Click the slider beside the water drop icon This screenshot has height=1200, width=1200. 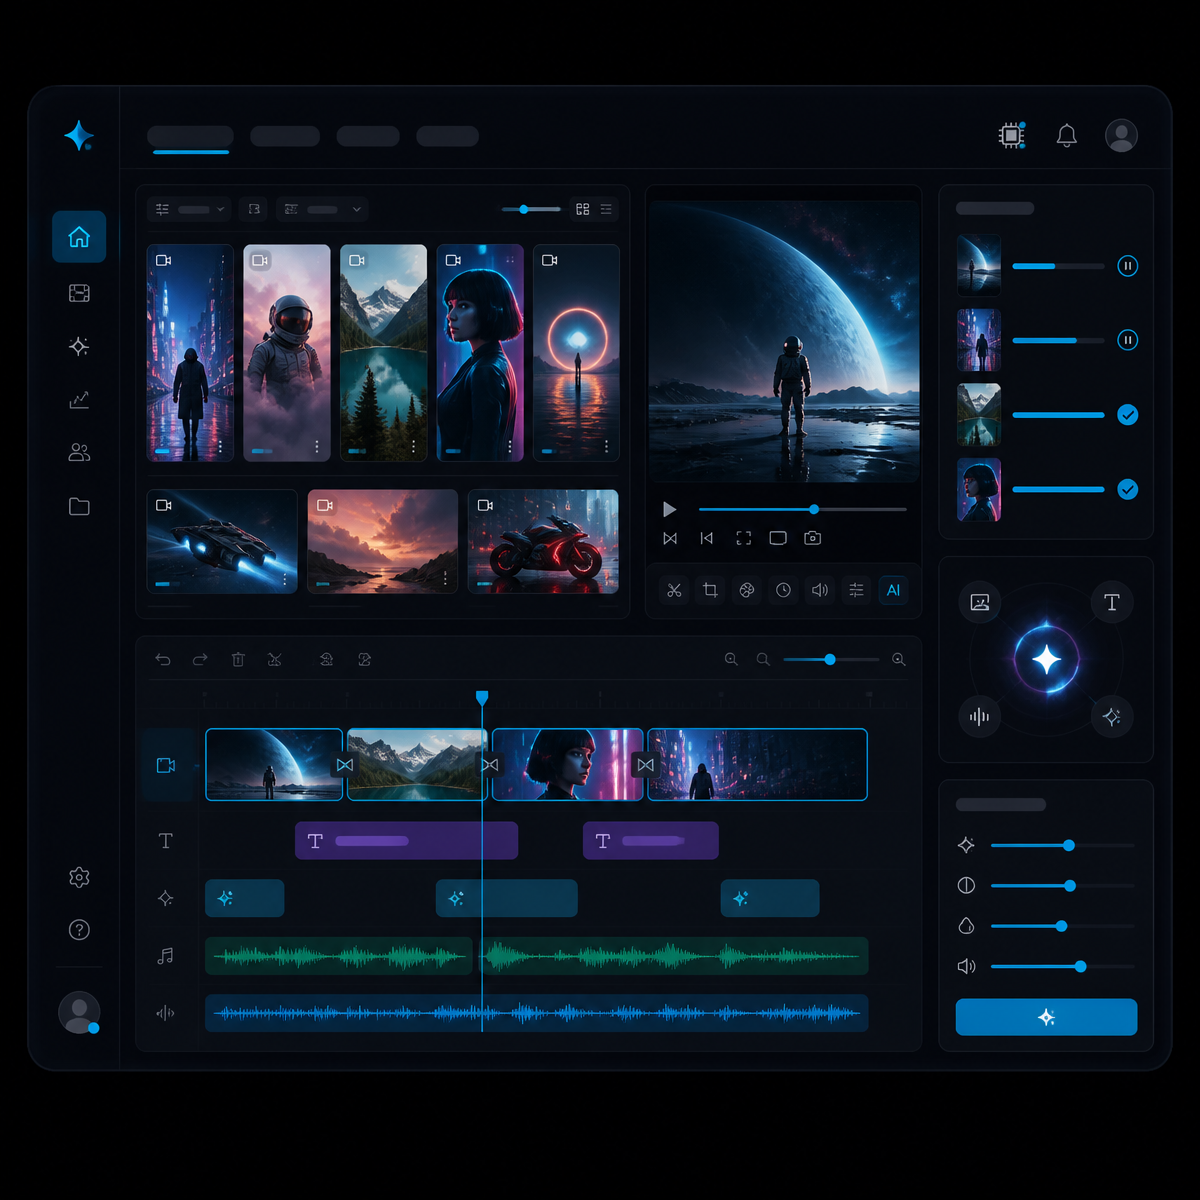[x=1062, y=926]
